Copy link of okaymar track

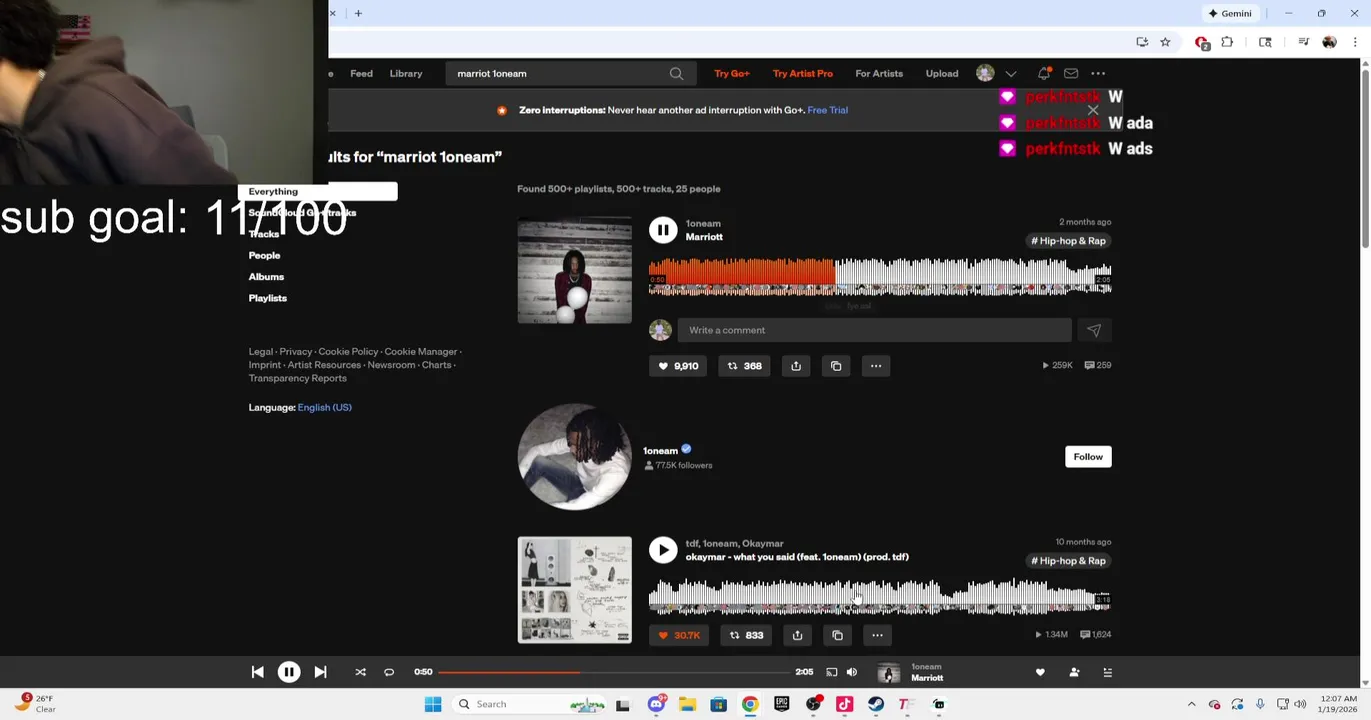point(837,635)
